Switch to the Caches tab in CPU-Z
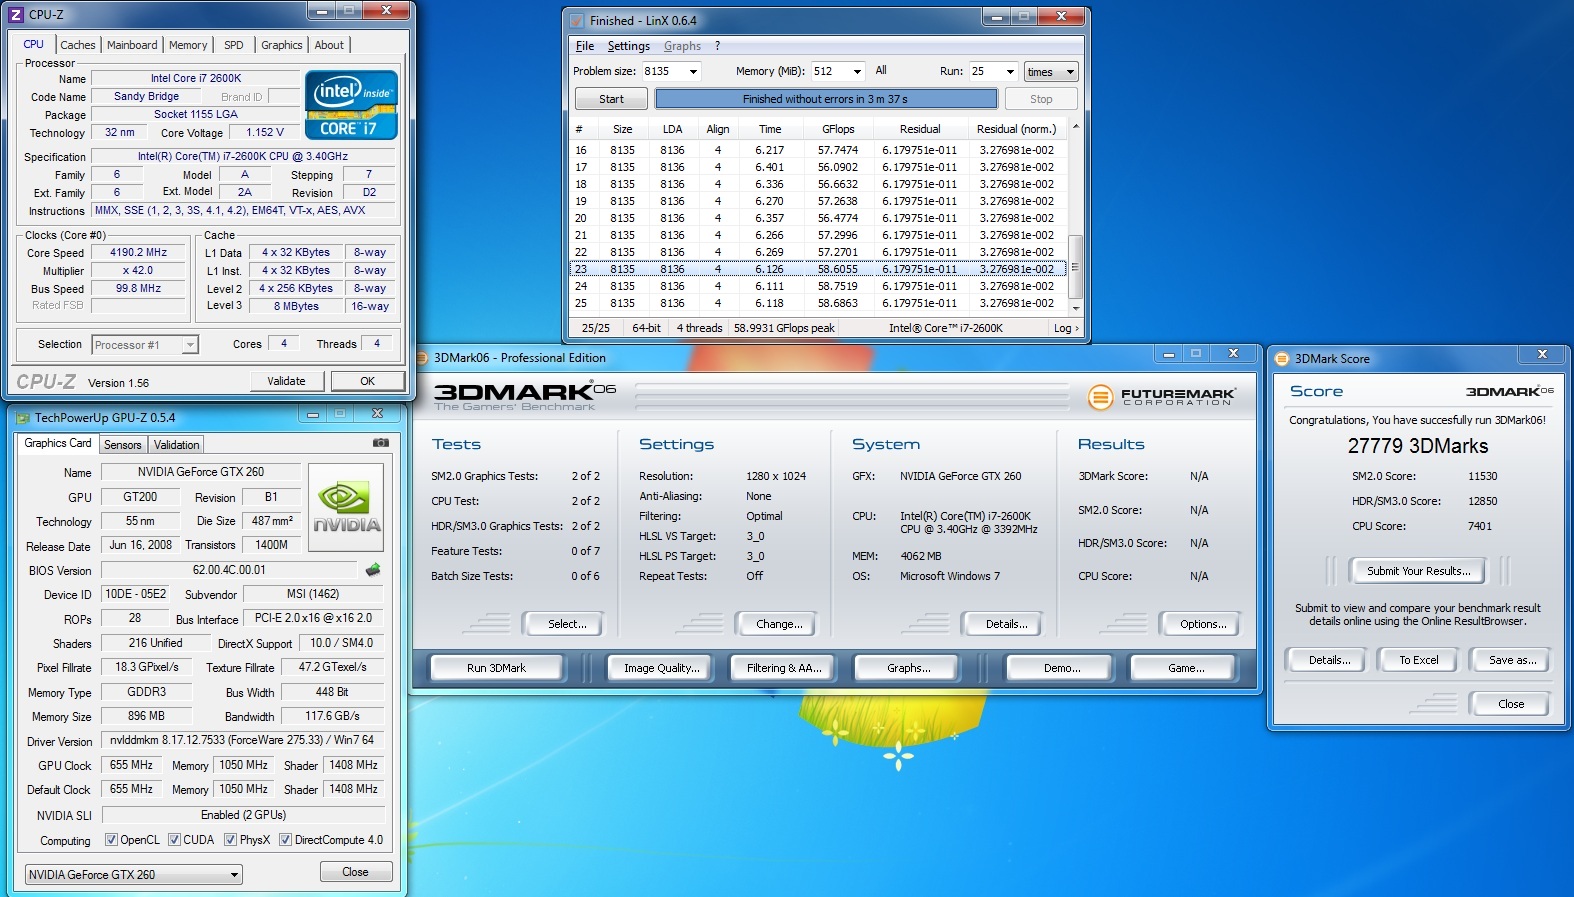 tap(78, 45)
